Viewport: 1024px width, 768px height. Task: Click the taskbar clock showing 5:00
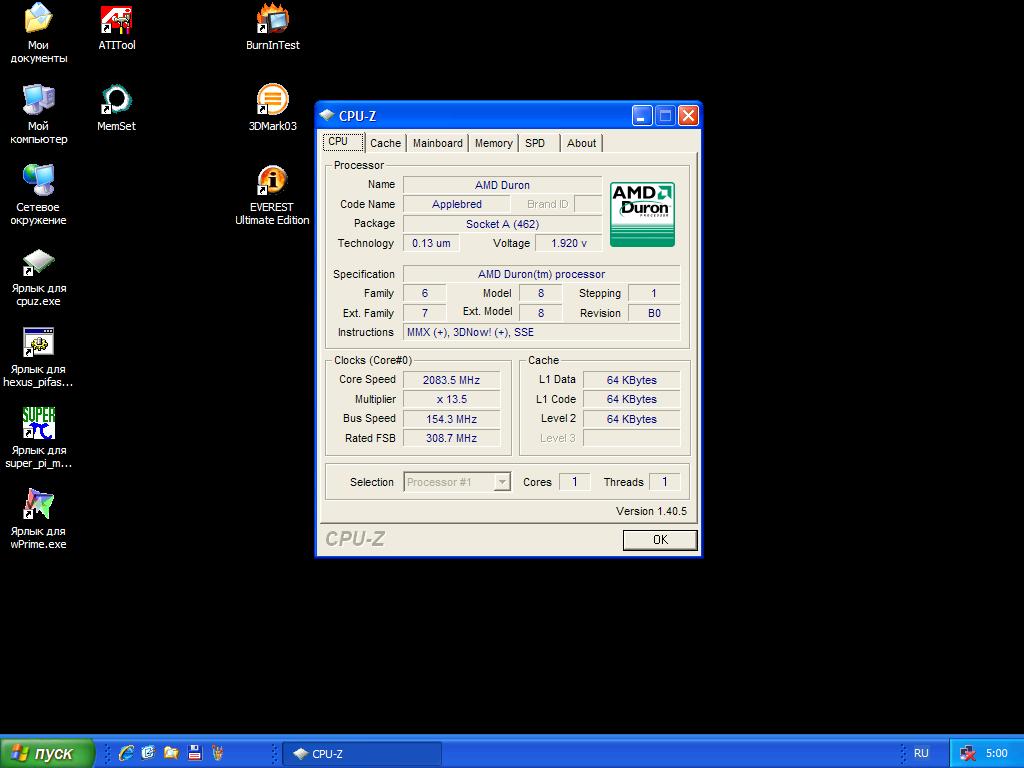(996, 754)
